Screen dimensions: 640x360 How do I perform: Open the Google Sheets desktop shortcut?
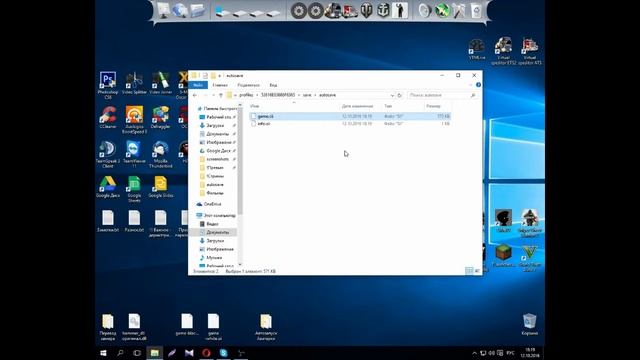pyautogui.click(x=134, y=189)
